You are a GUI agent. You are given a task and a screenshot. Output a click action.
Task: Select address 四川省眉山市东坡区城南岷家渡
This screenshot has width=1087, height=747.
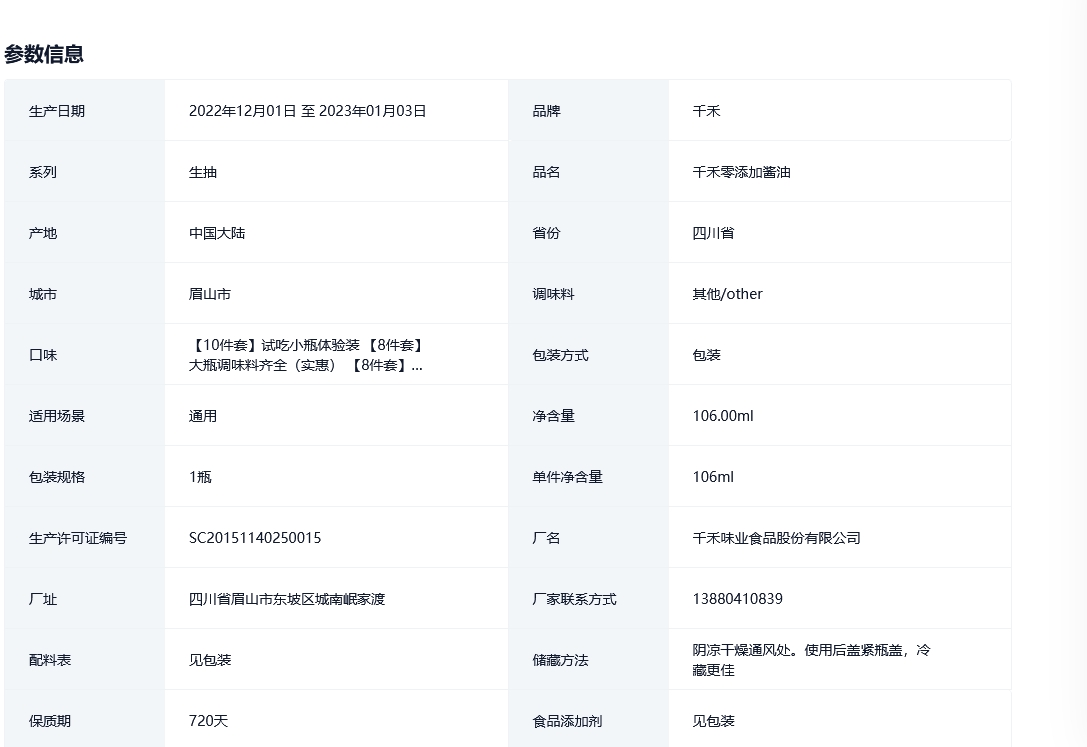pyautogui.click(x=286, y=599)
